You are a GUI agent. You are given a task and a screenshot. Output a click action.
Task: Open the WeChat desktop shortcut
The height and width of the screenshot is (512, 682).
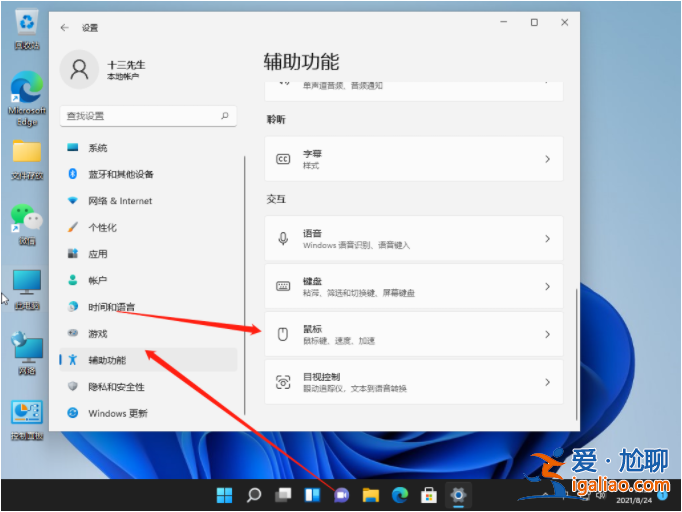click(27, 224)
